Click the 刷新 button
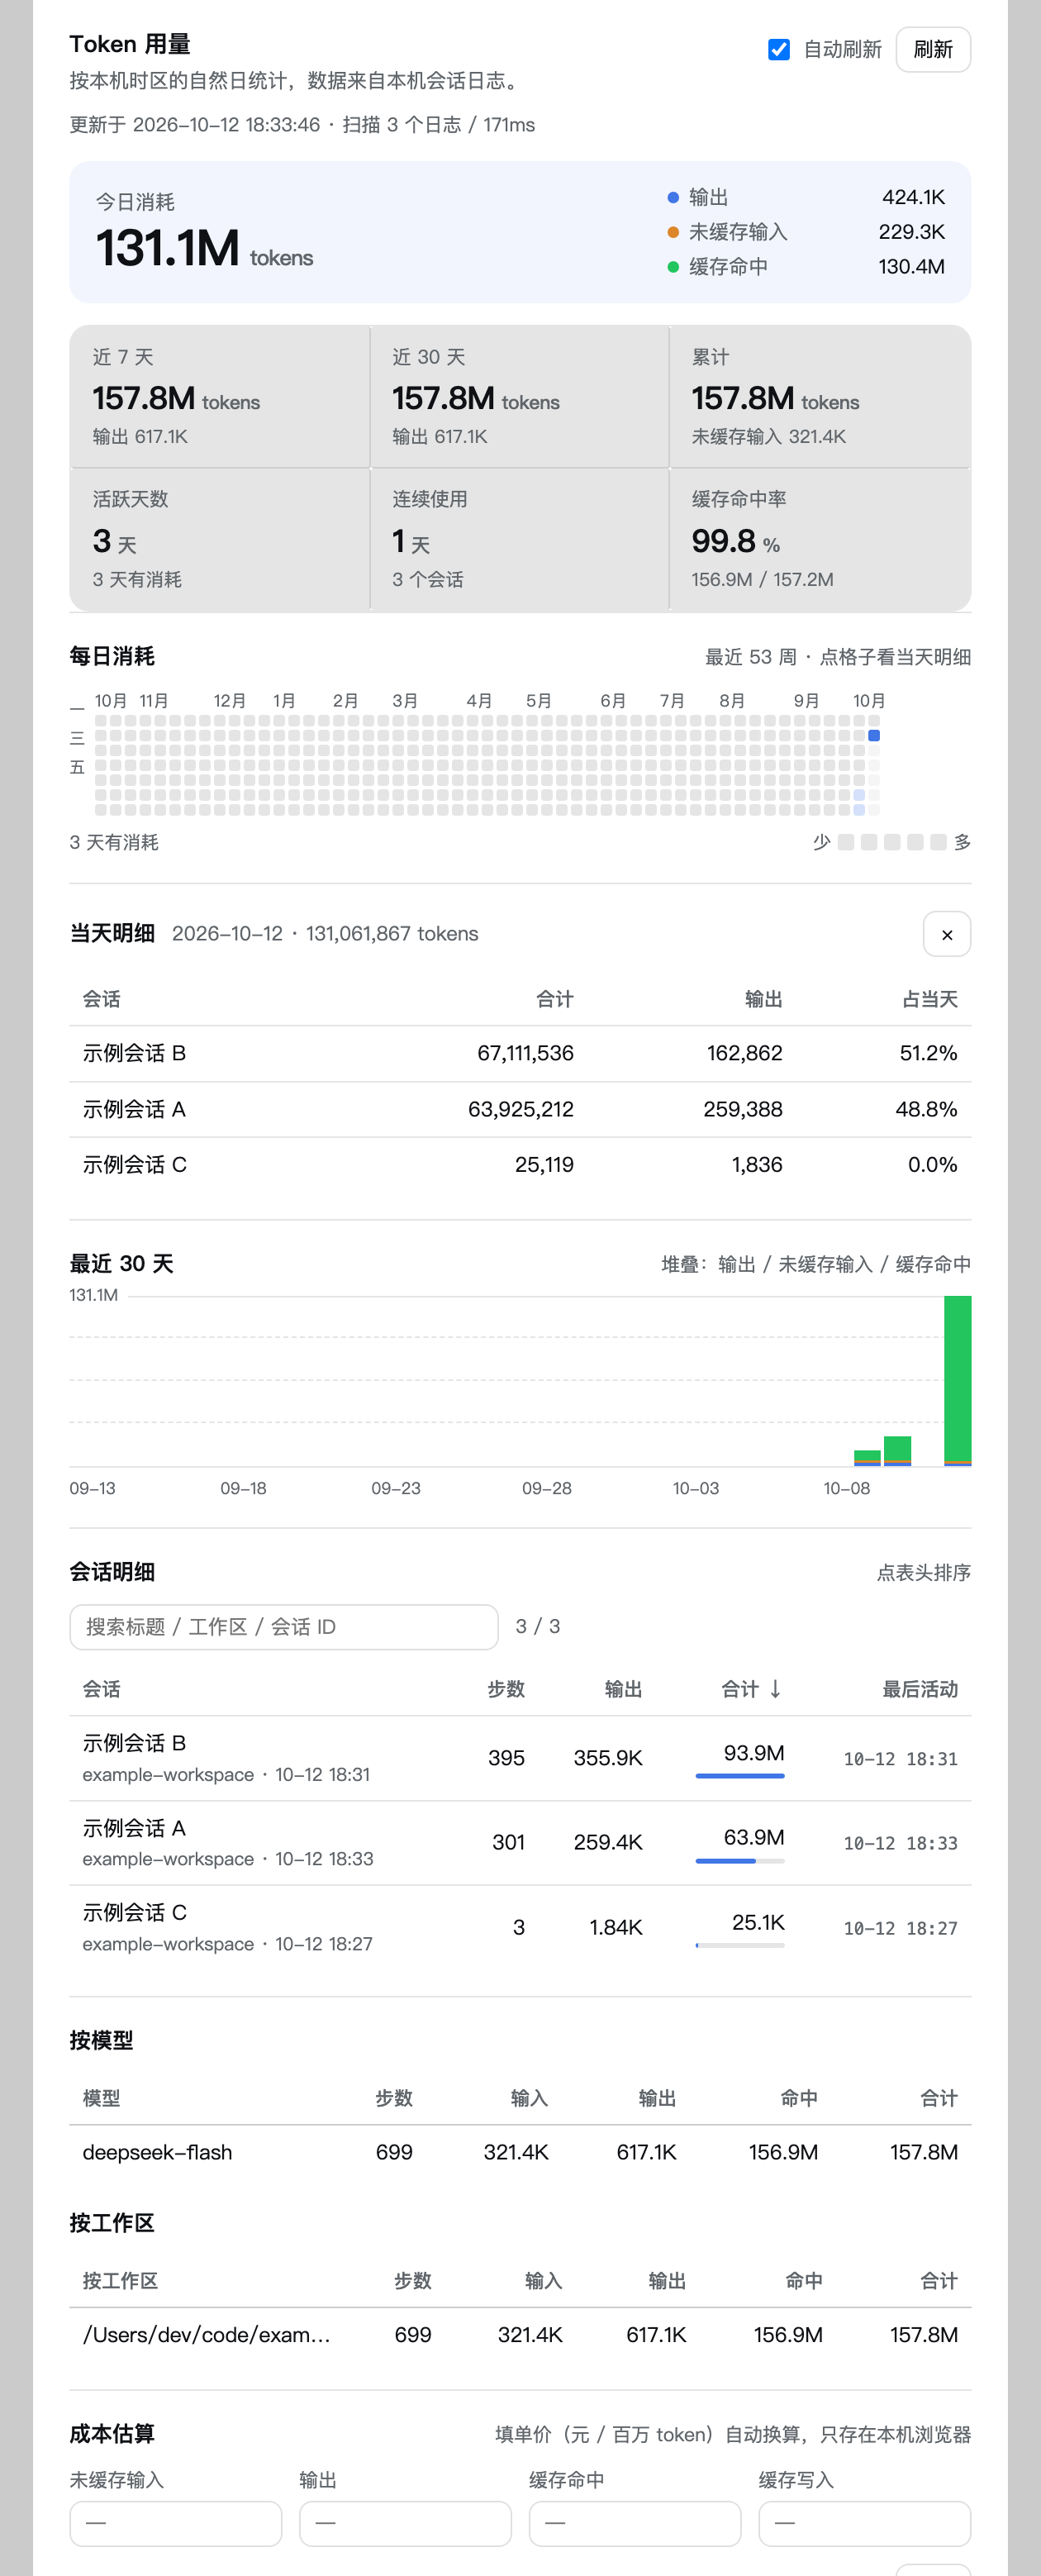Screen dimensions: 1041x2576 point(932,50)
